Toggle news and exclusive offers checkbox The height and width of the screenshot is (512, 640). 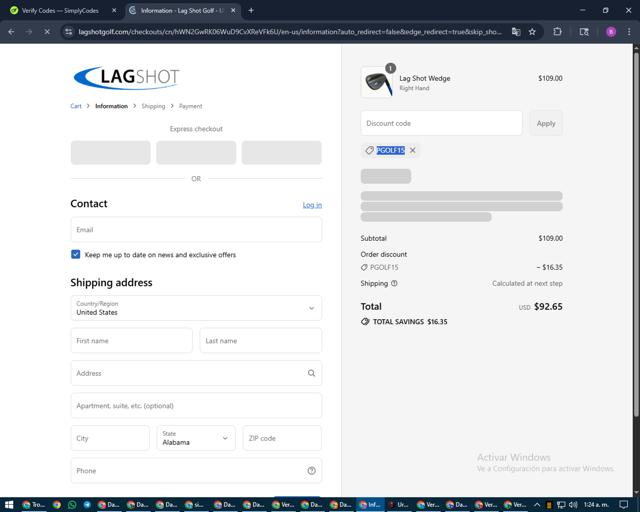[76, 254]
